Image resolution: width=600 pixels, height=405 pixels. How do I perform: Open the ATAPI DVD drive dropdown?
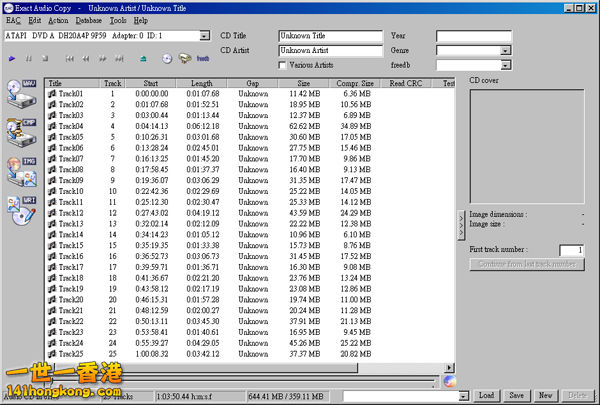[204, 35]
